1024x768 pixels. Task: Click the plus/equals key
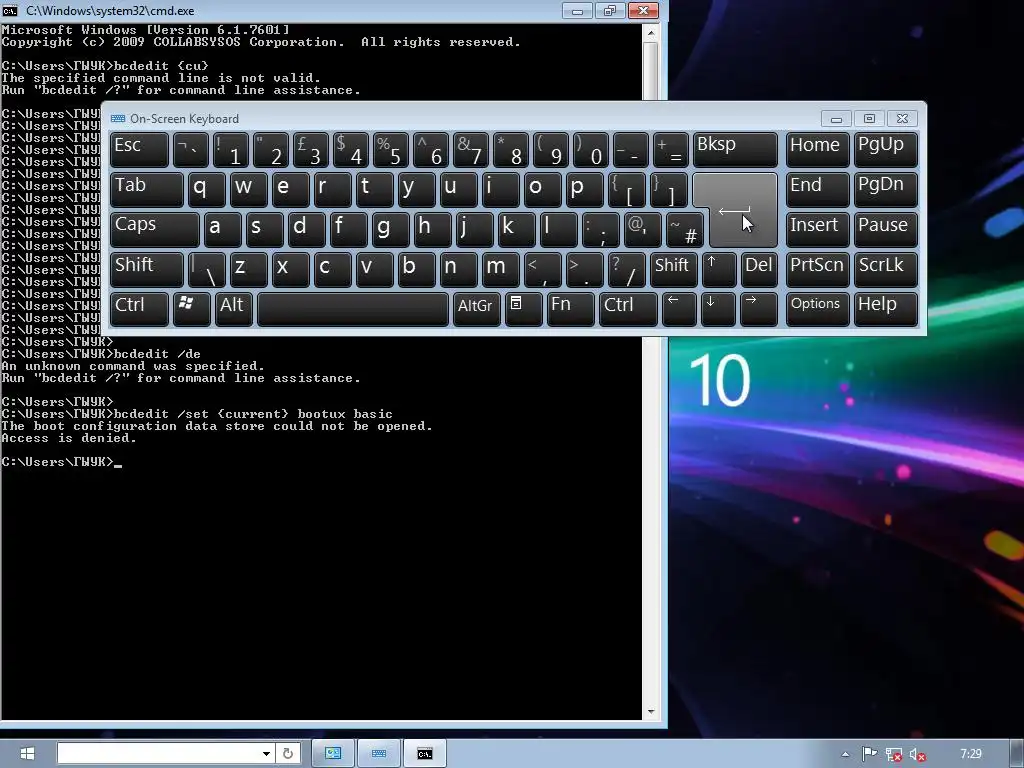[671, 150]
